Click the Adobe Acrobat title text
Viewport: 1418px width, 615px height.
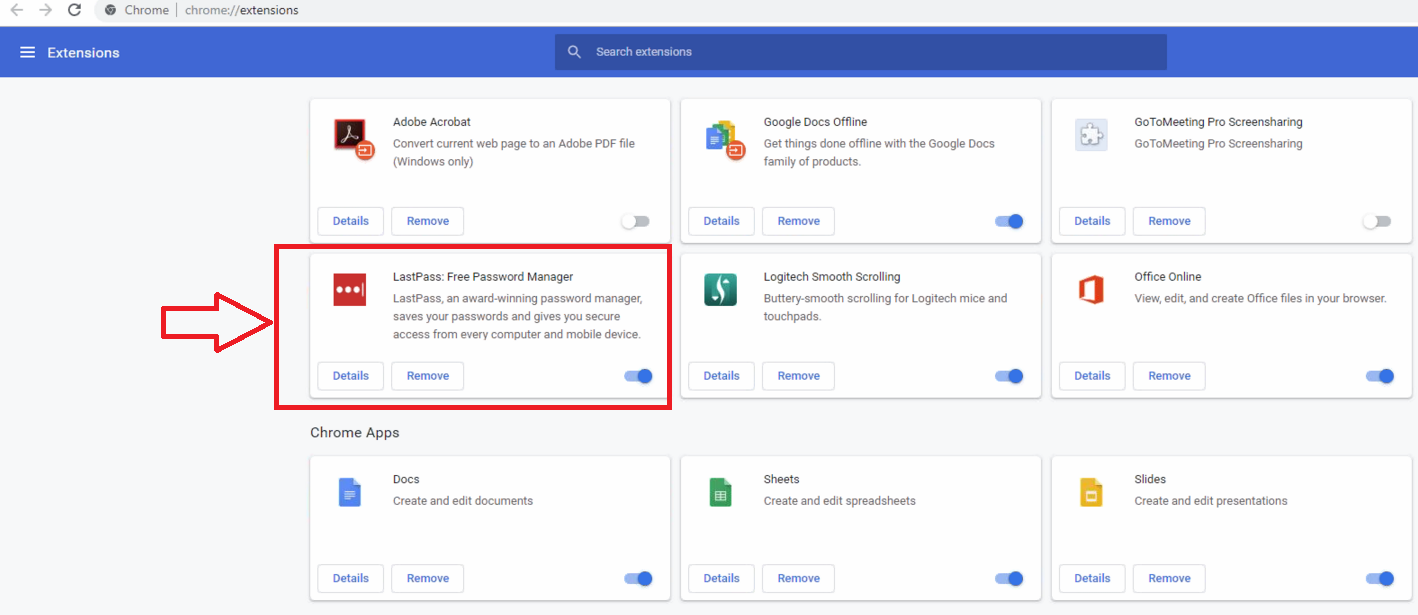[432, 122]
